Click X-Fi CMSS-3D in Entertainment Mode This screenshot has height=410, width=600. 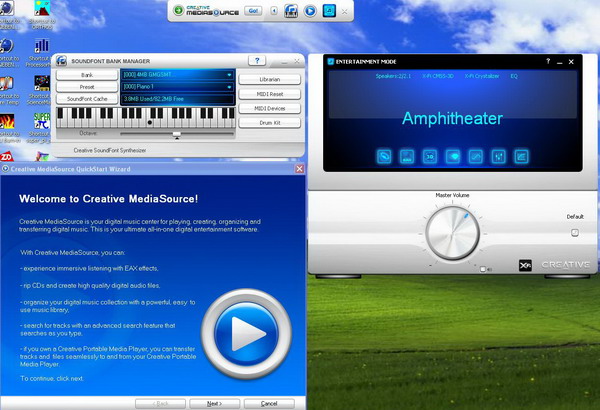438,76
